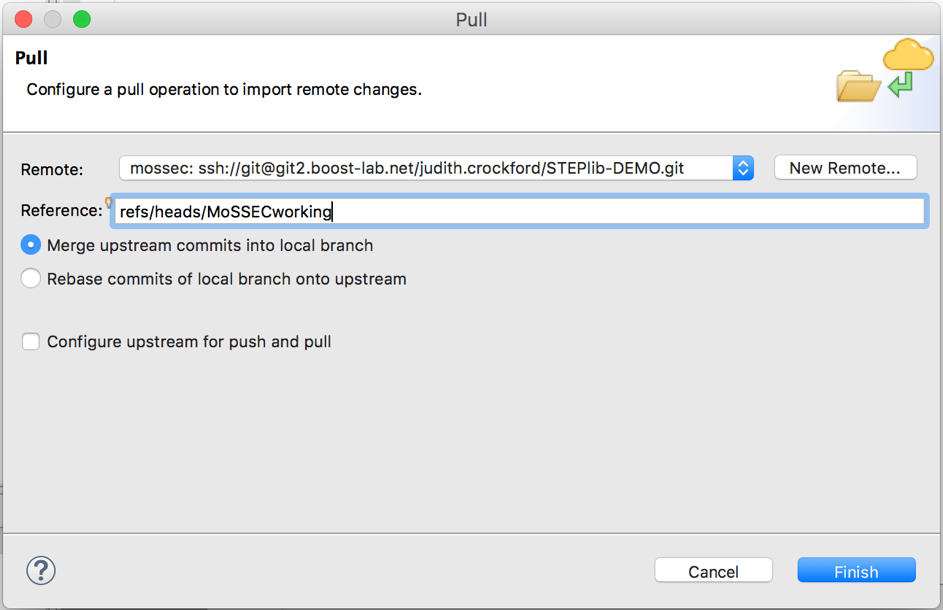Click the help question mark icon
Screen dimensions: 943x610
(41, 570)
